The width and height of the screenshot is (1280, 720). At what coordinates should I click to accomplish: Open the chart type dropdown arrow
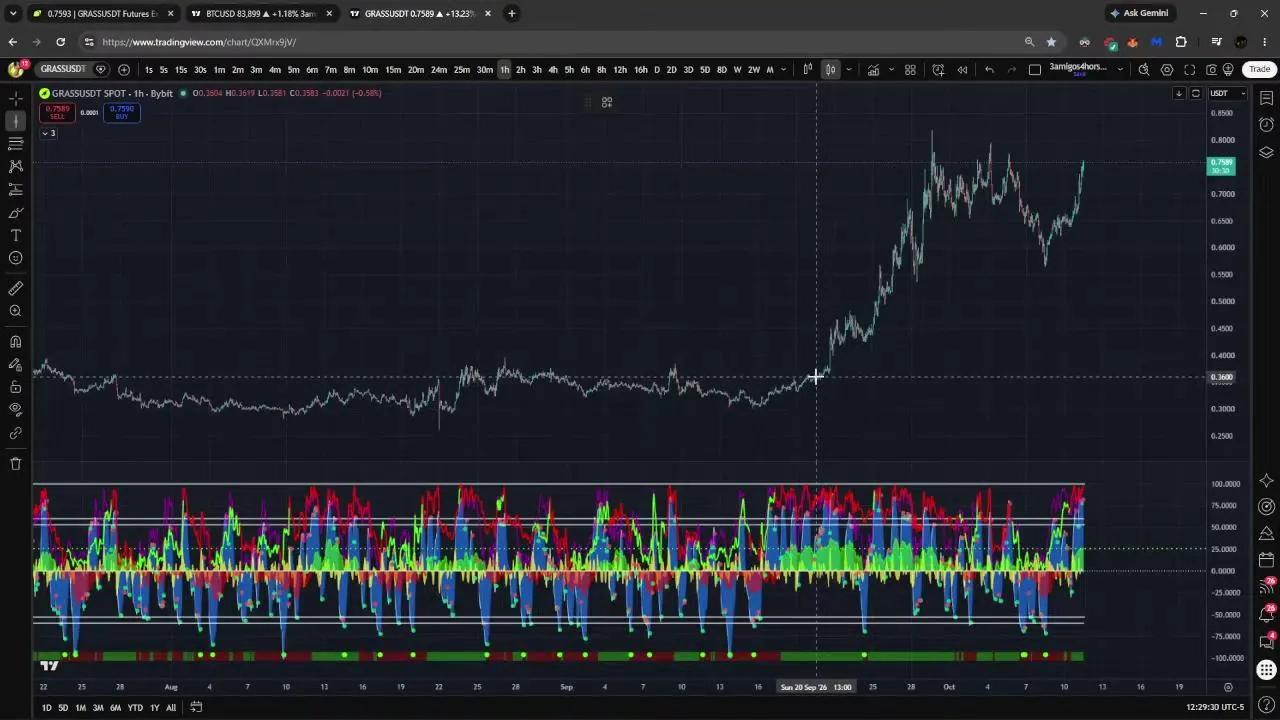tap(848, 69)
